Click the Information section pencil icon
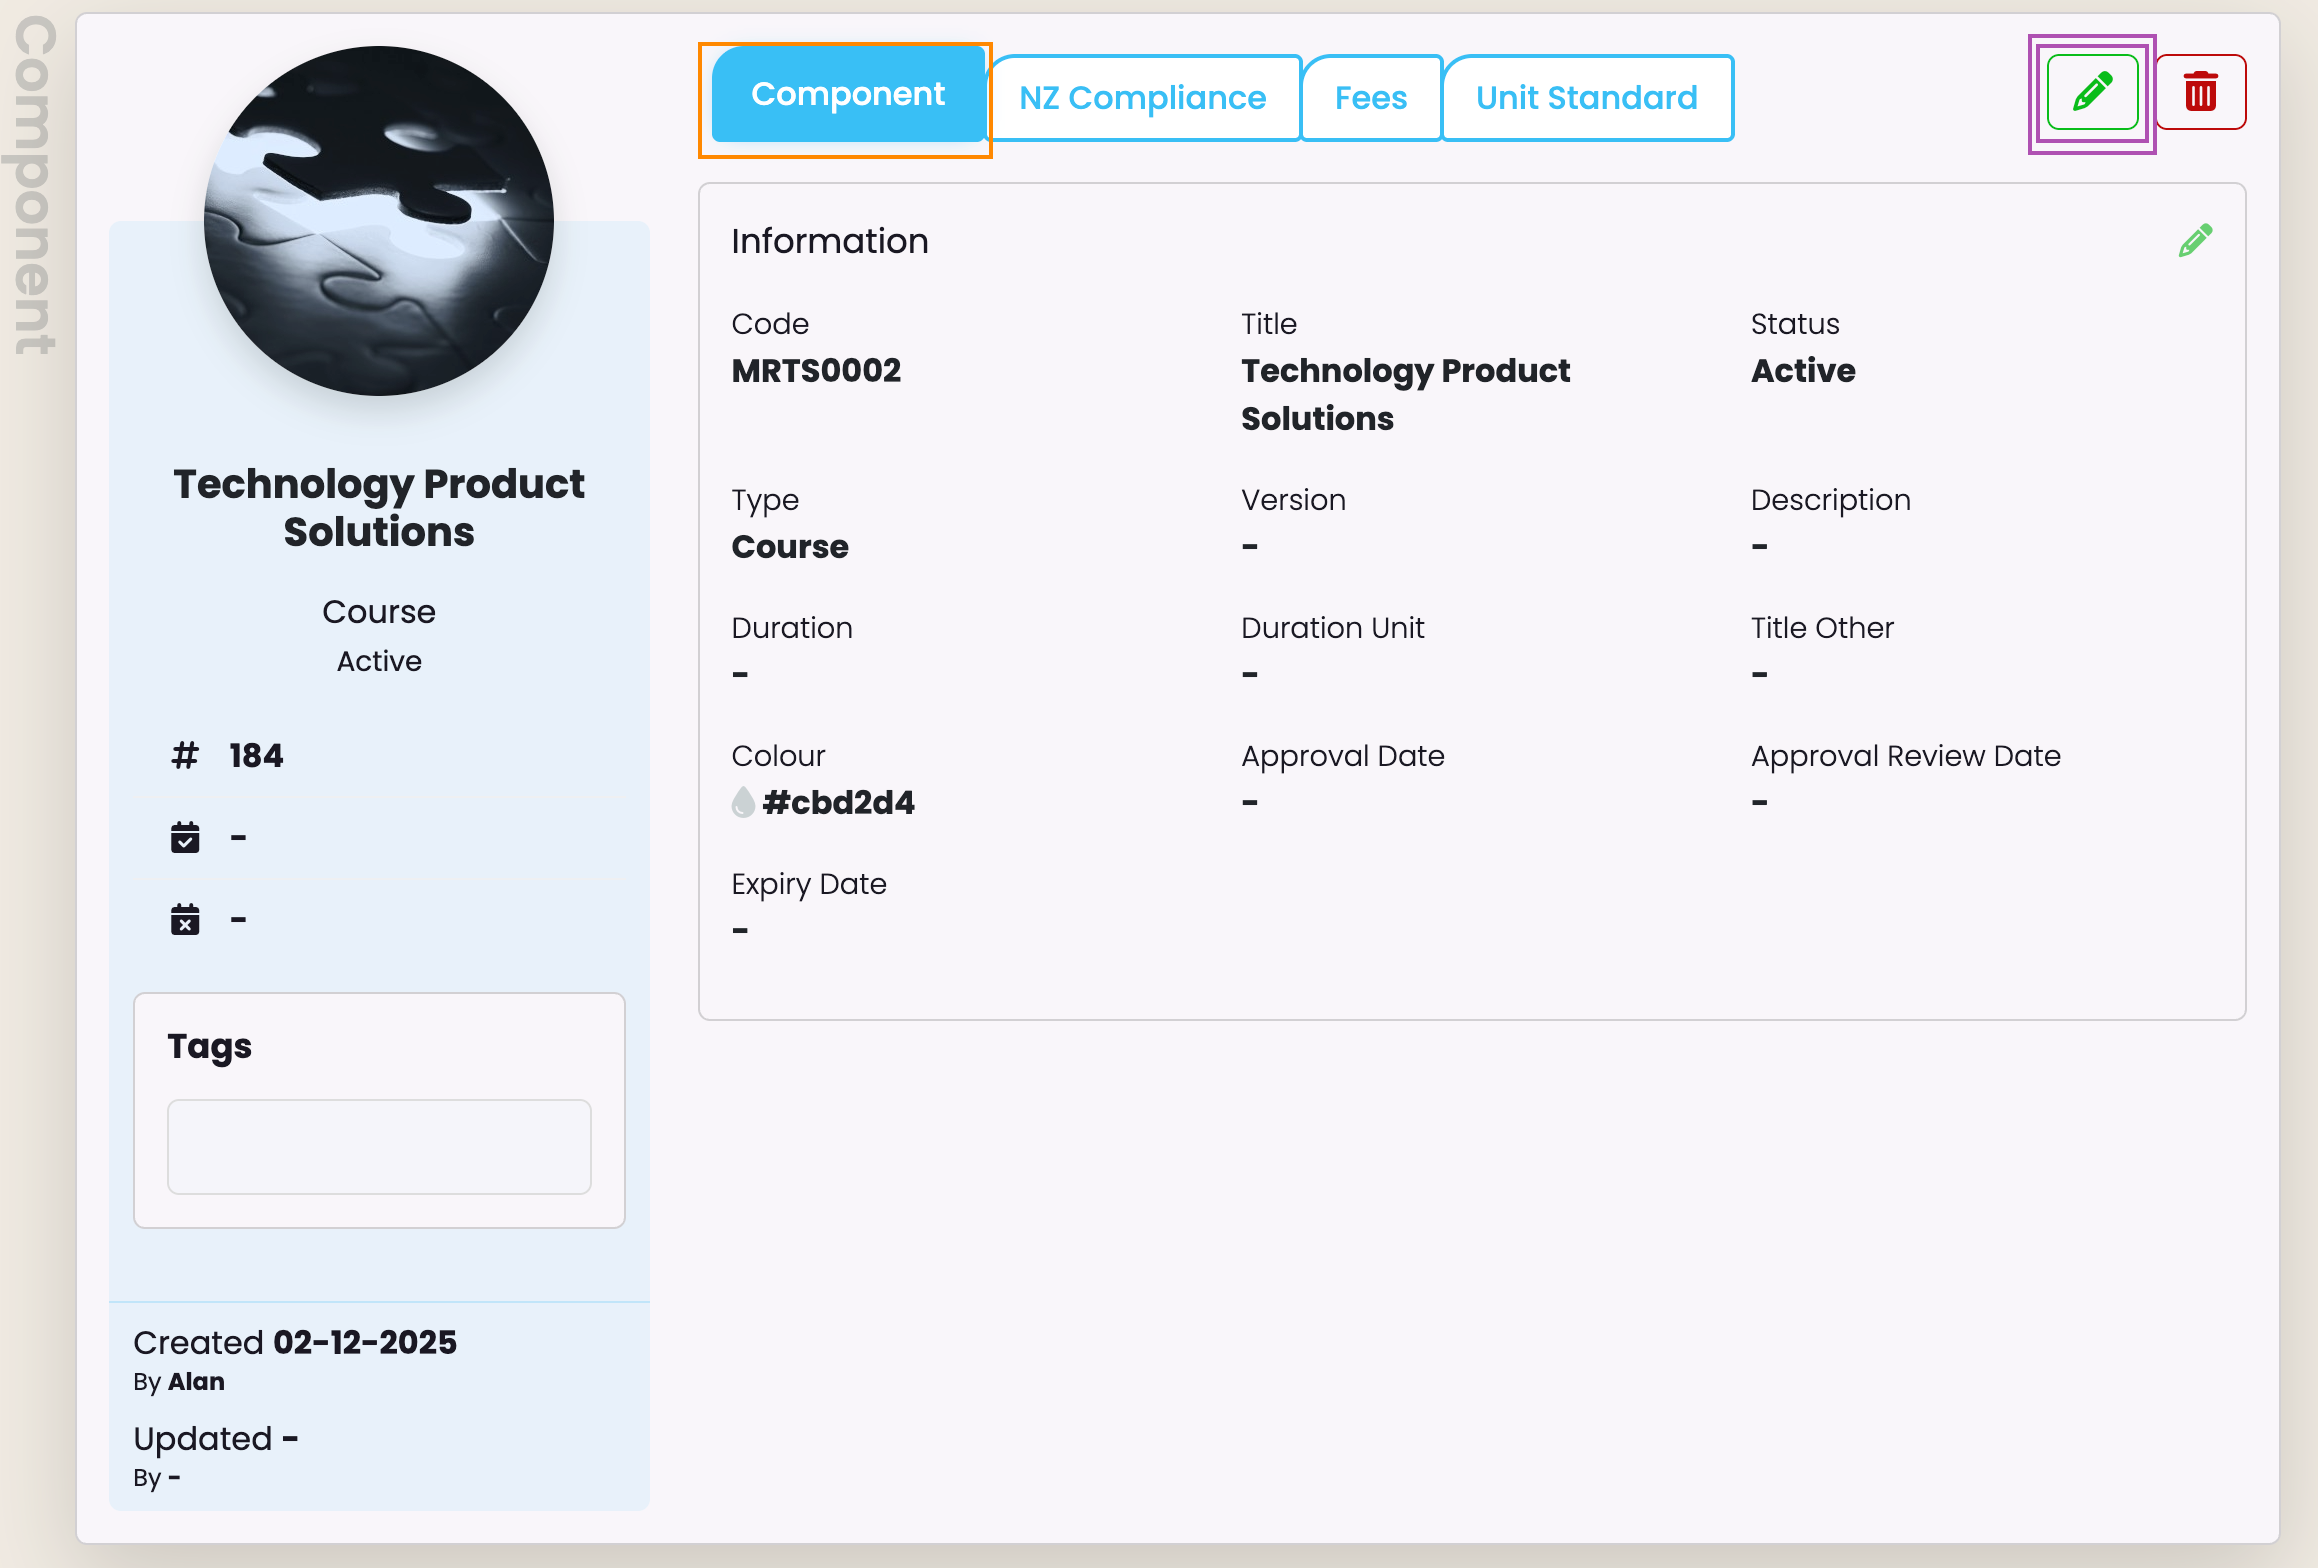The image size is (2318, 1568). point(2195,241)
